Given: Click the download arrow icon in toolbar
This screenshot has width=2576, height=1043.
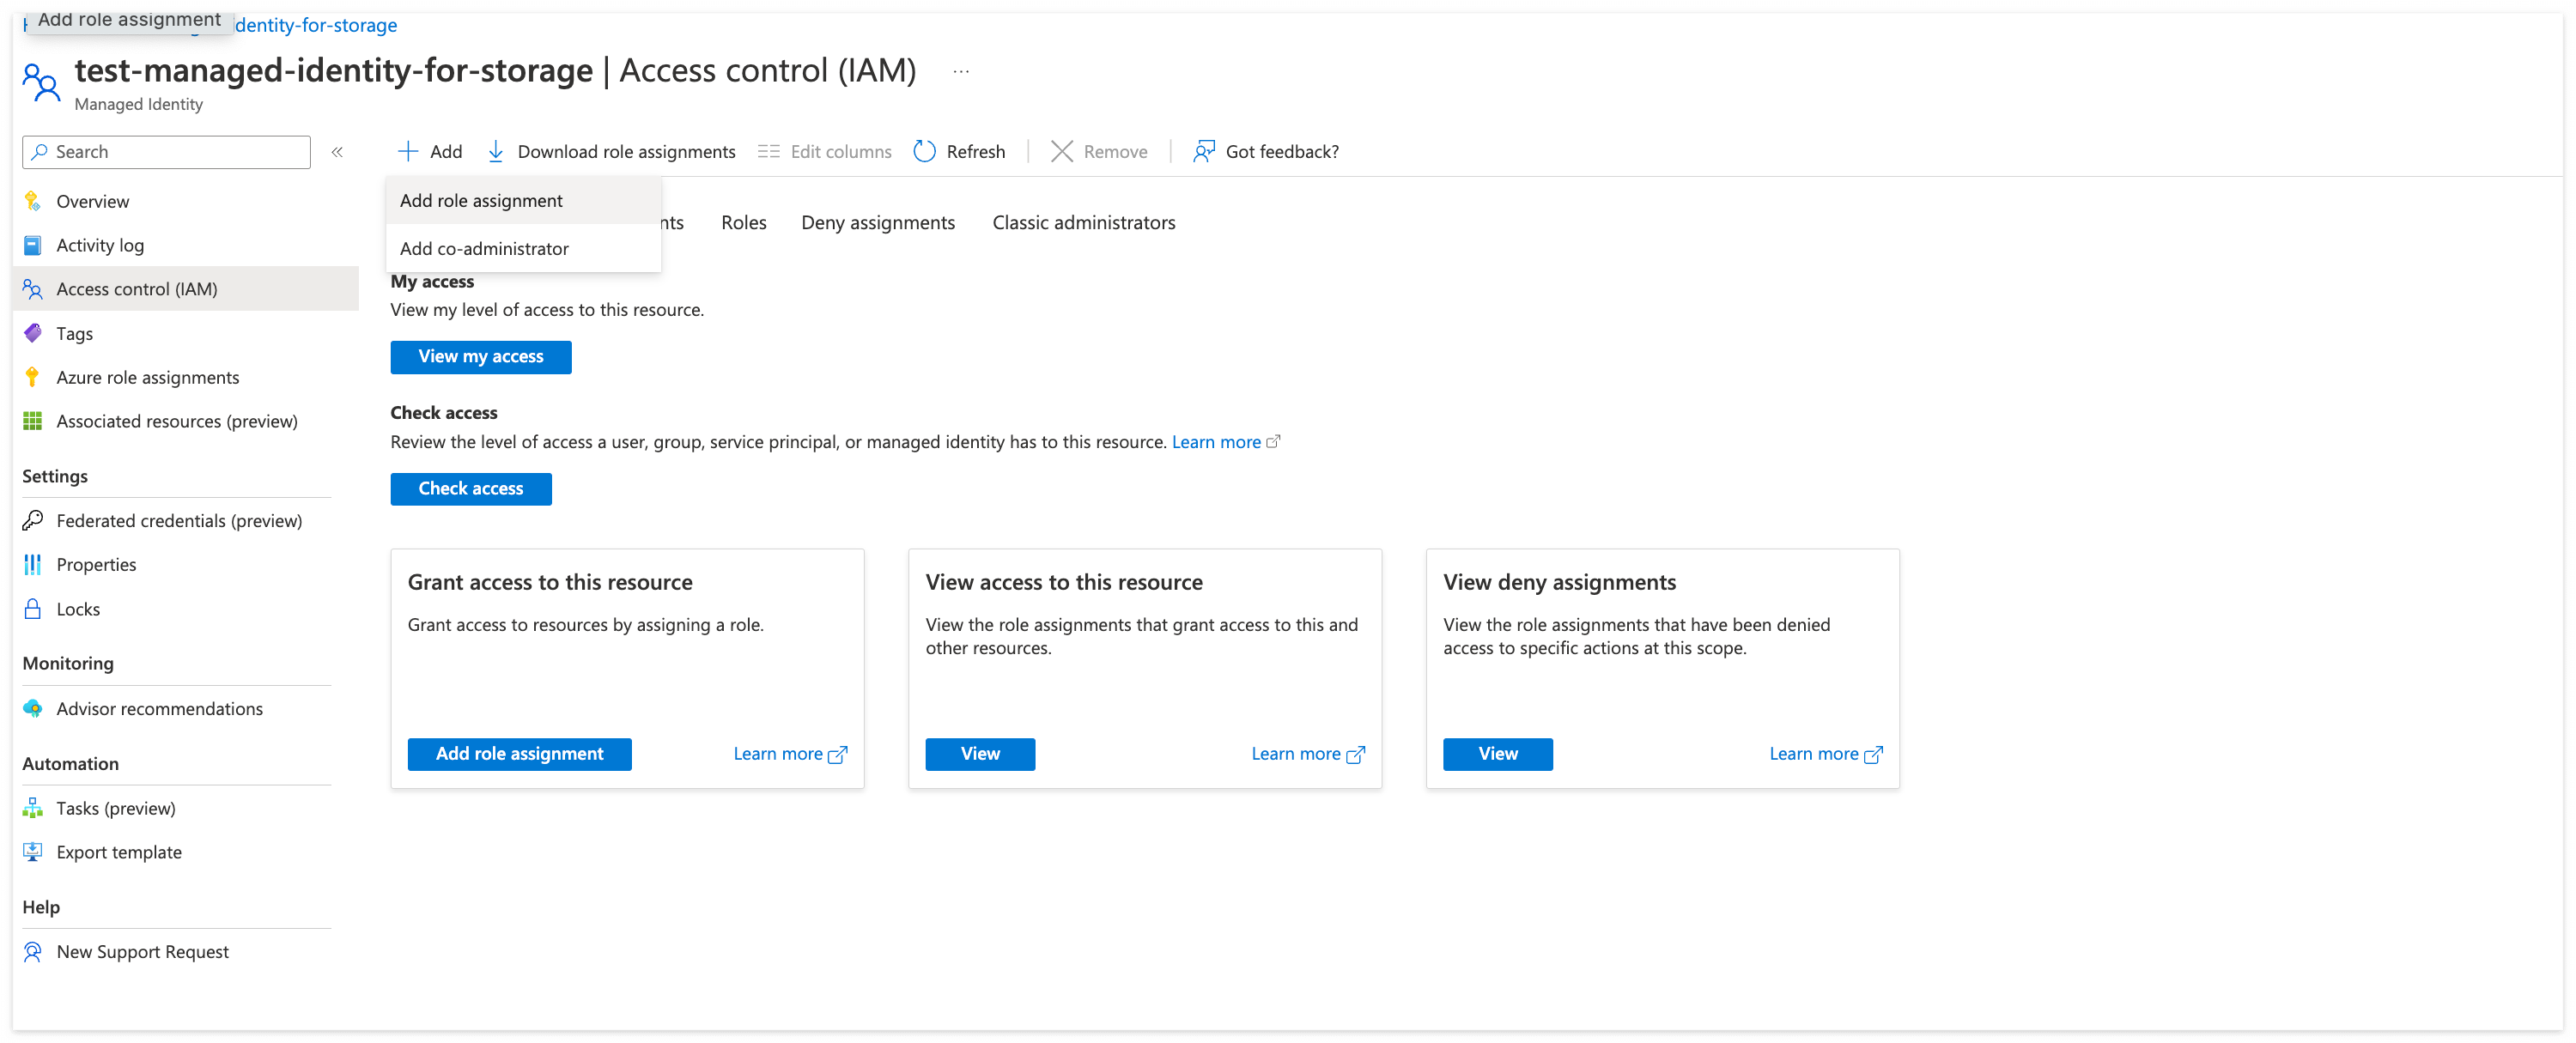Looking at the screenshot, I should (x=496, y=151).
